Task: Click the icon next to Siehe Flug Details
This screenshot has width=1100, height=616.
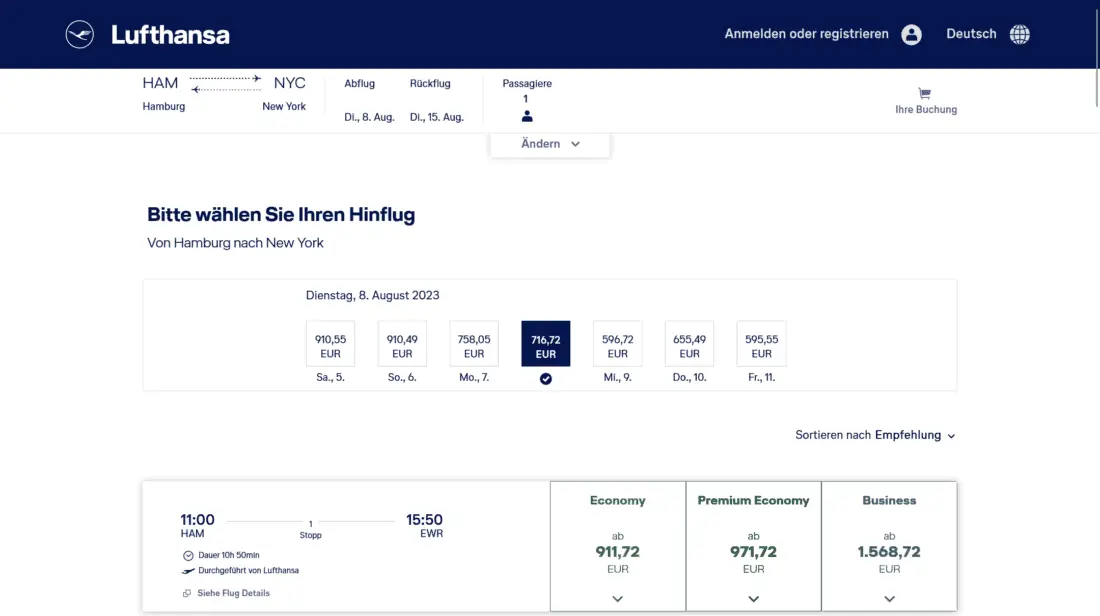Action: [187, 593]
